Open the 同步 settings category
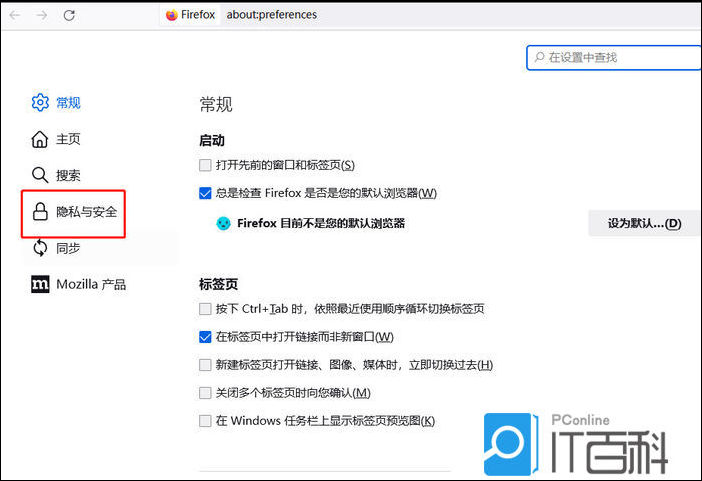This screenshot has width=702, height=481. 68,248
